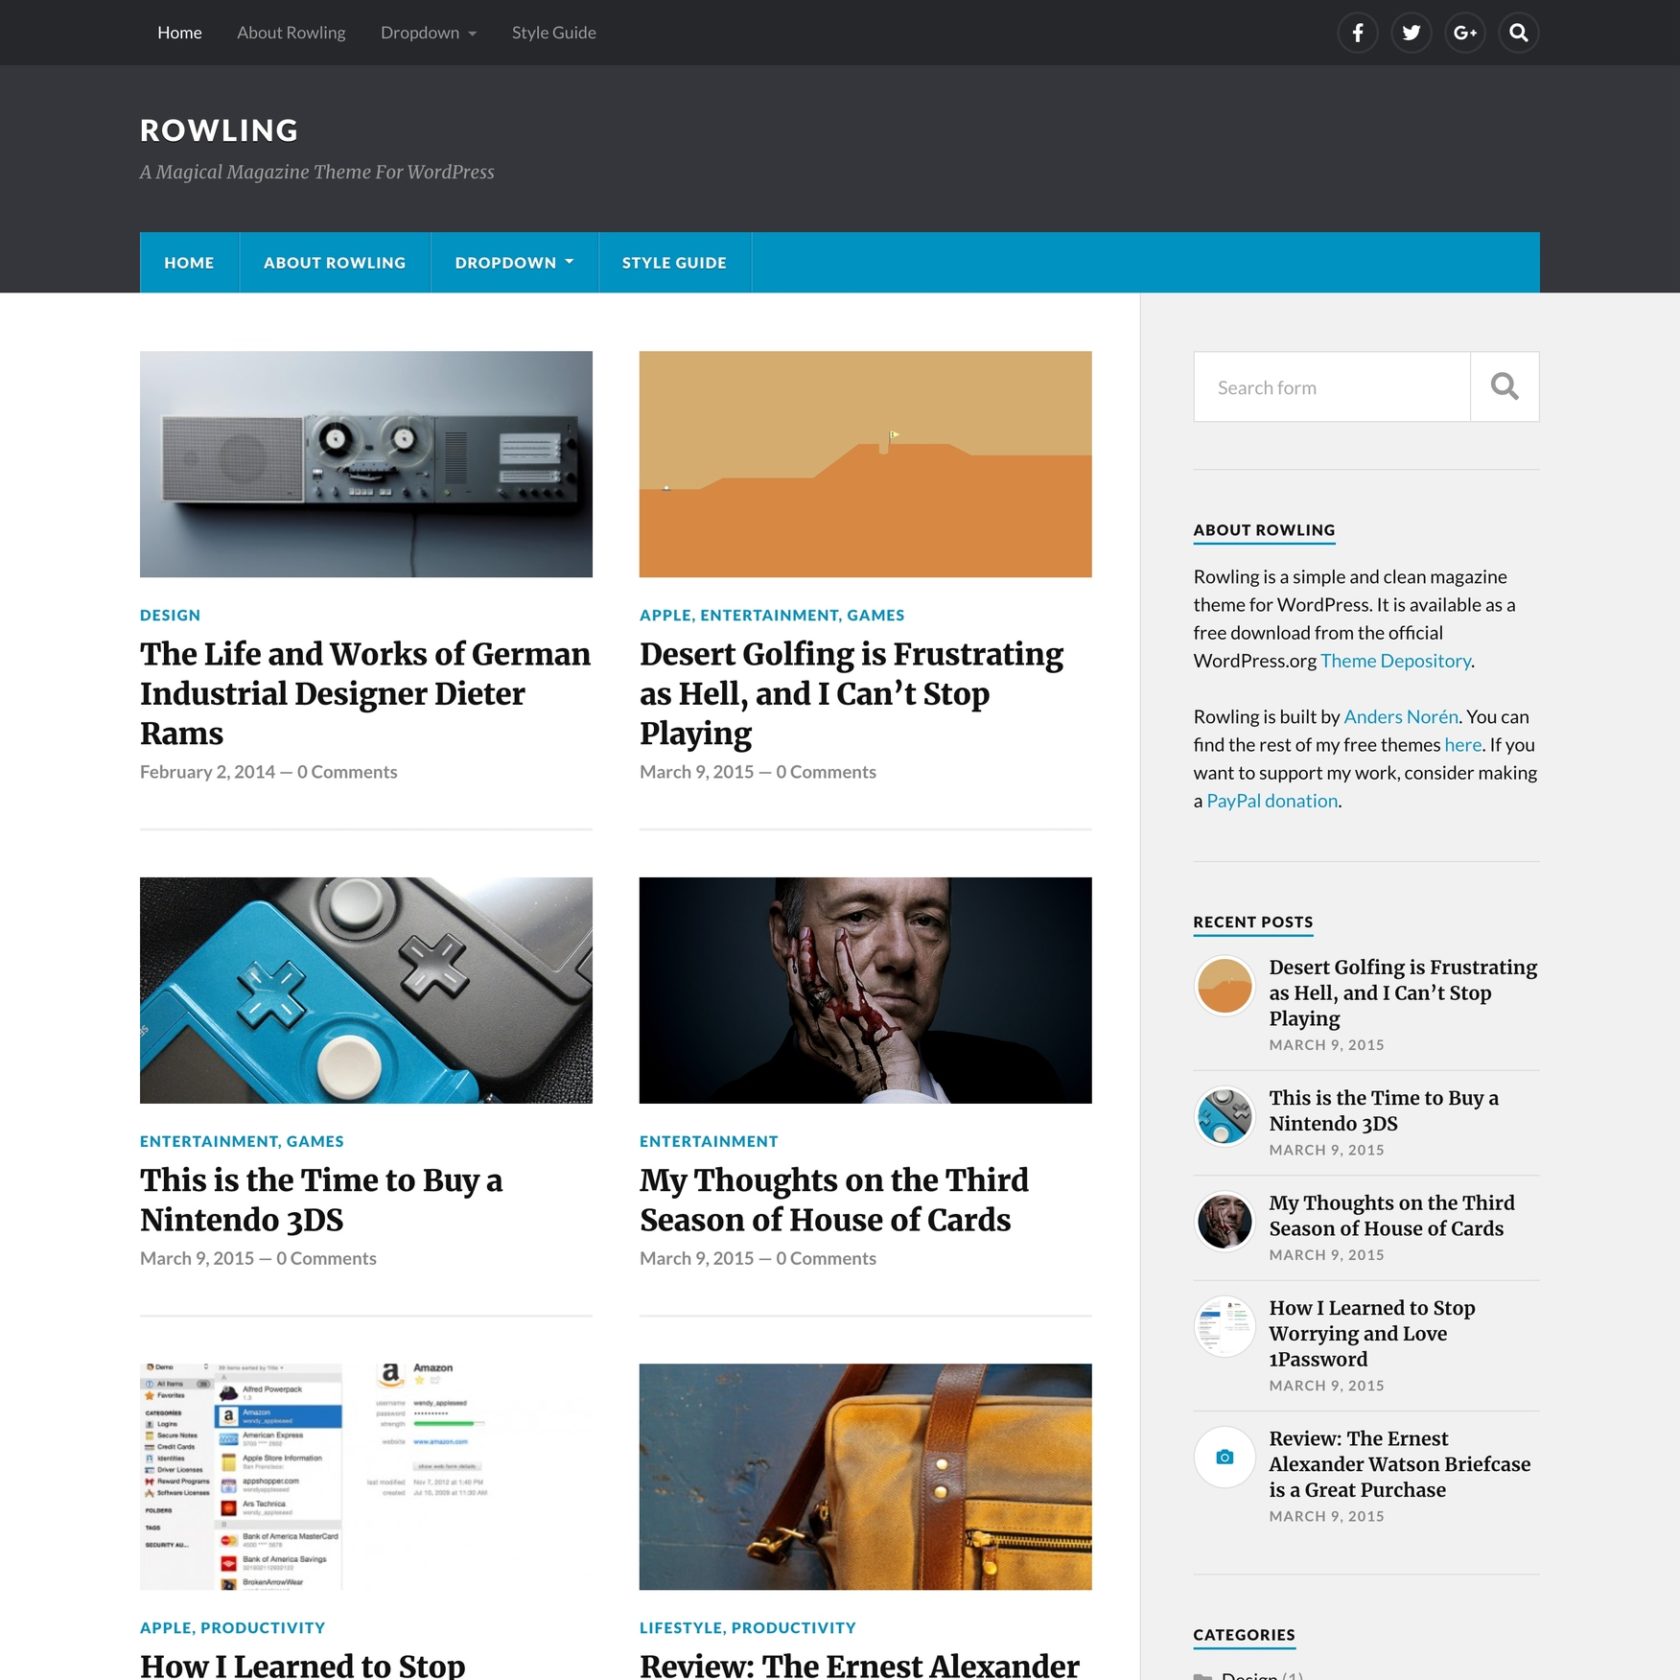
Task: Click the camera placeholder icon on Ernest Alexander post
Action: [x=1223, y=1457]
